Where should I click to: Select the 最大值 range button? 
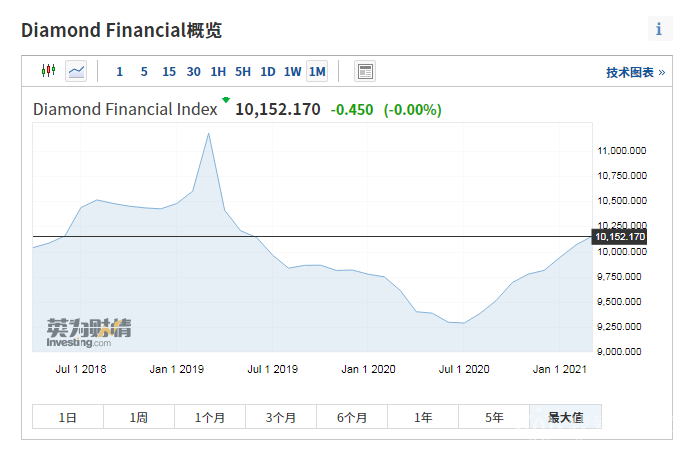point(566,417)
